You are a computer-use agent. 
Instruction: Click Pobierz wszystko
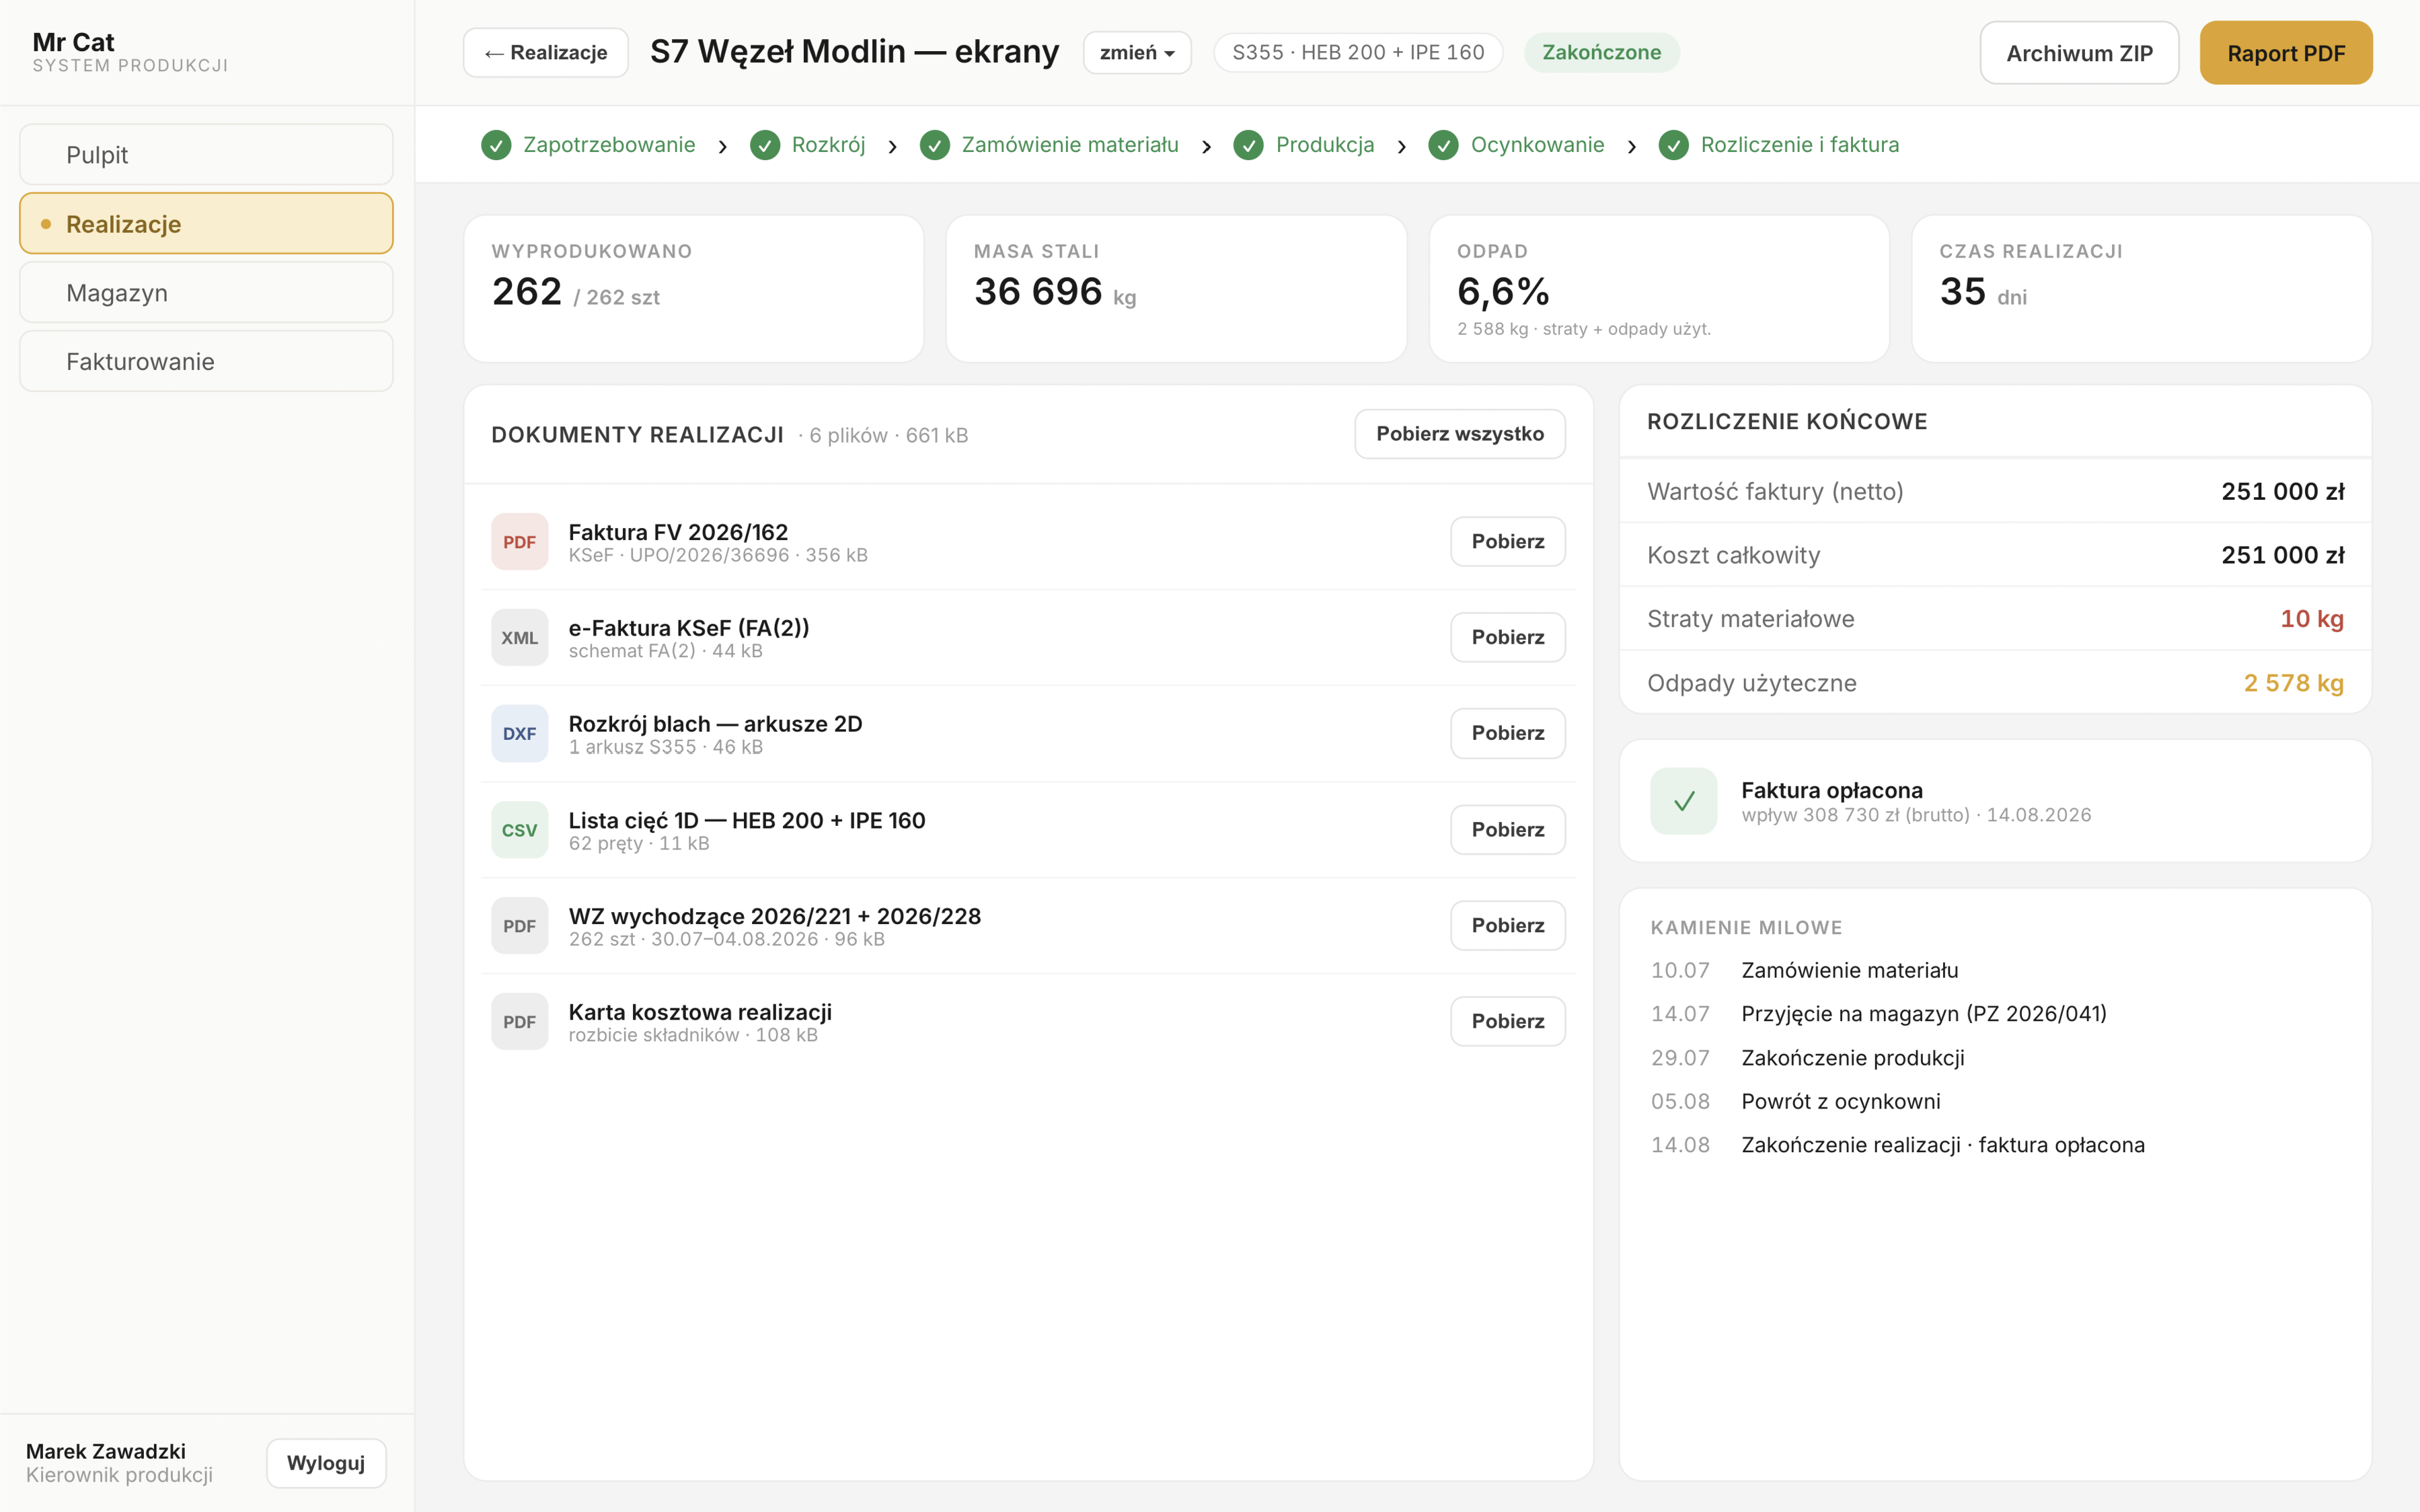coord(1460,434)
